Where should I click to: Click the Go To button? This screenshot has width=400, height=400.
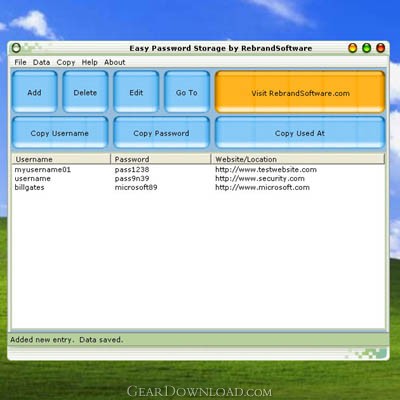187,92
